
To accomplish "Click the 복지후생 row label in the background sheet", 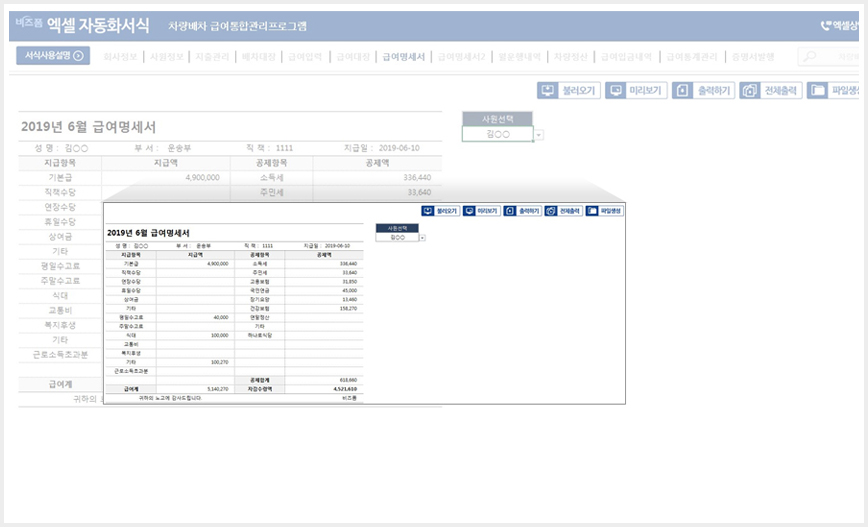I will 60,325.
